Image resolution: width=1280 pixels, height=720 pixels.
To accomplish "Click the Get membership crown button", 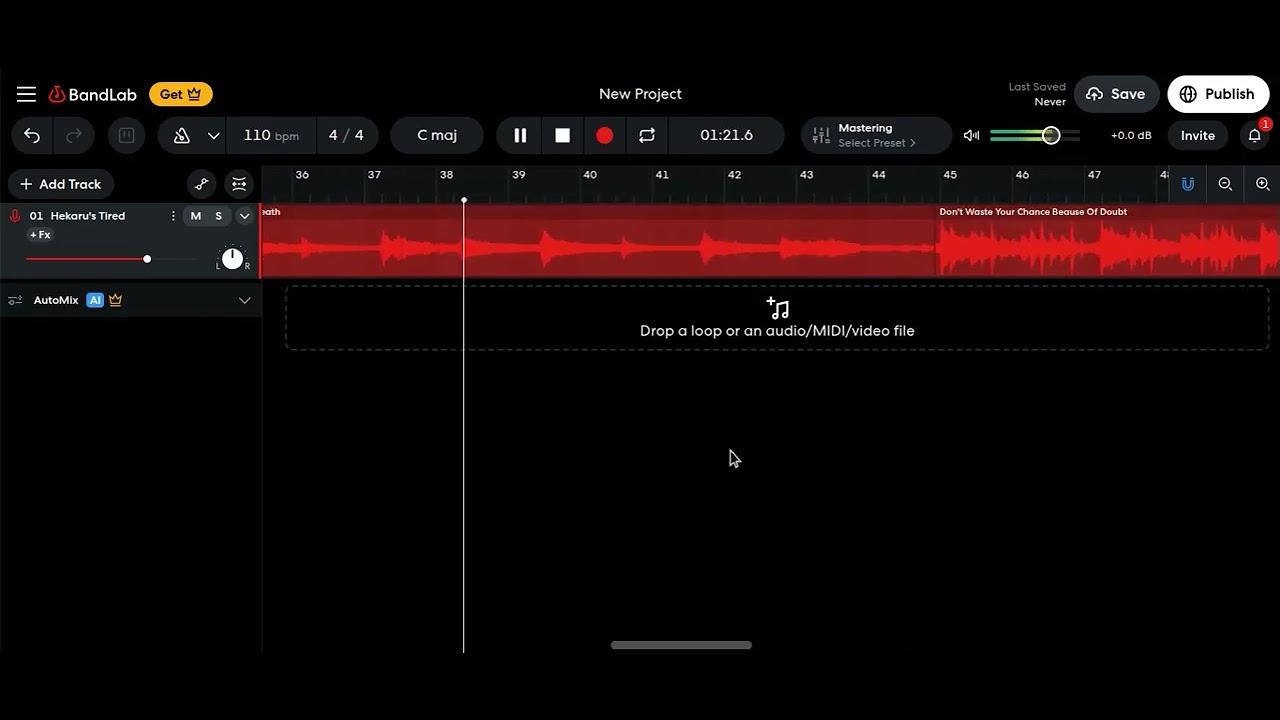I will 181,94.
